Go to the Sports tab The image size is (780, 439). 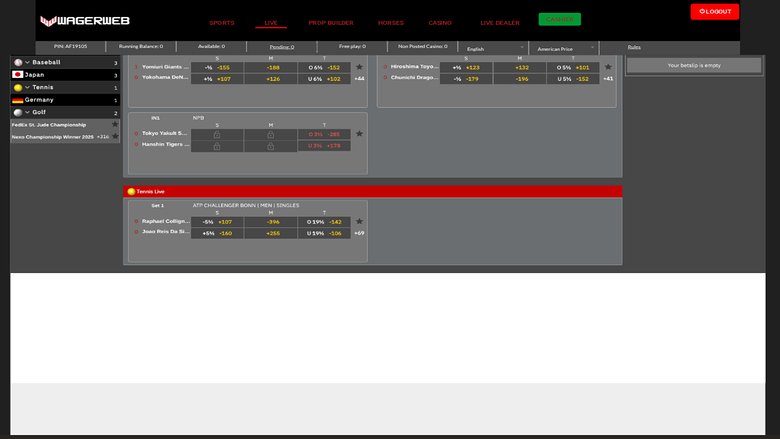click(x=222, y=22)
